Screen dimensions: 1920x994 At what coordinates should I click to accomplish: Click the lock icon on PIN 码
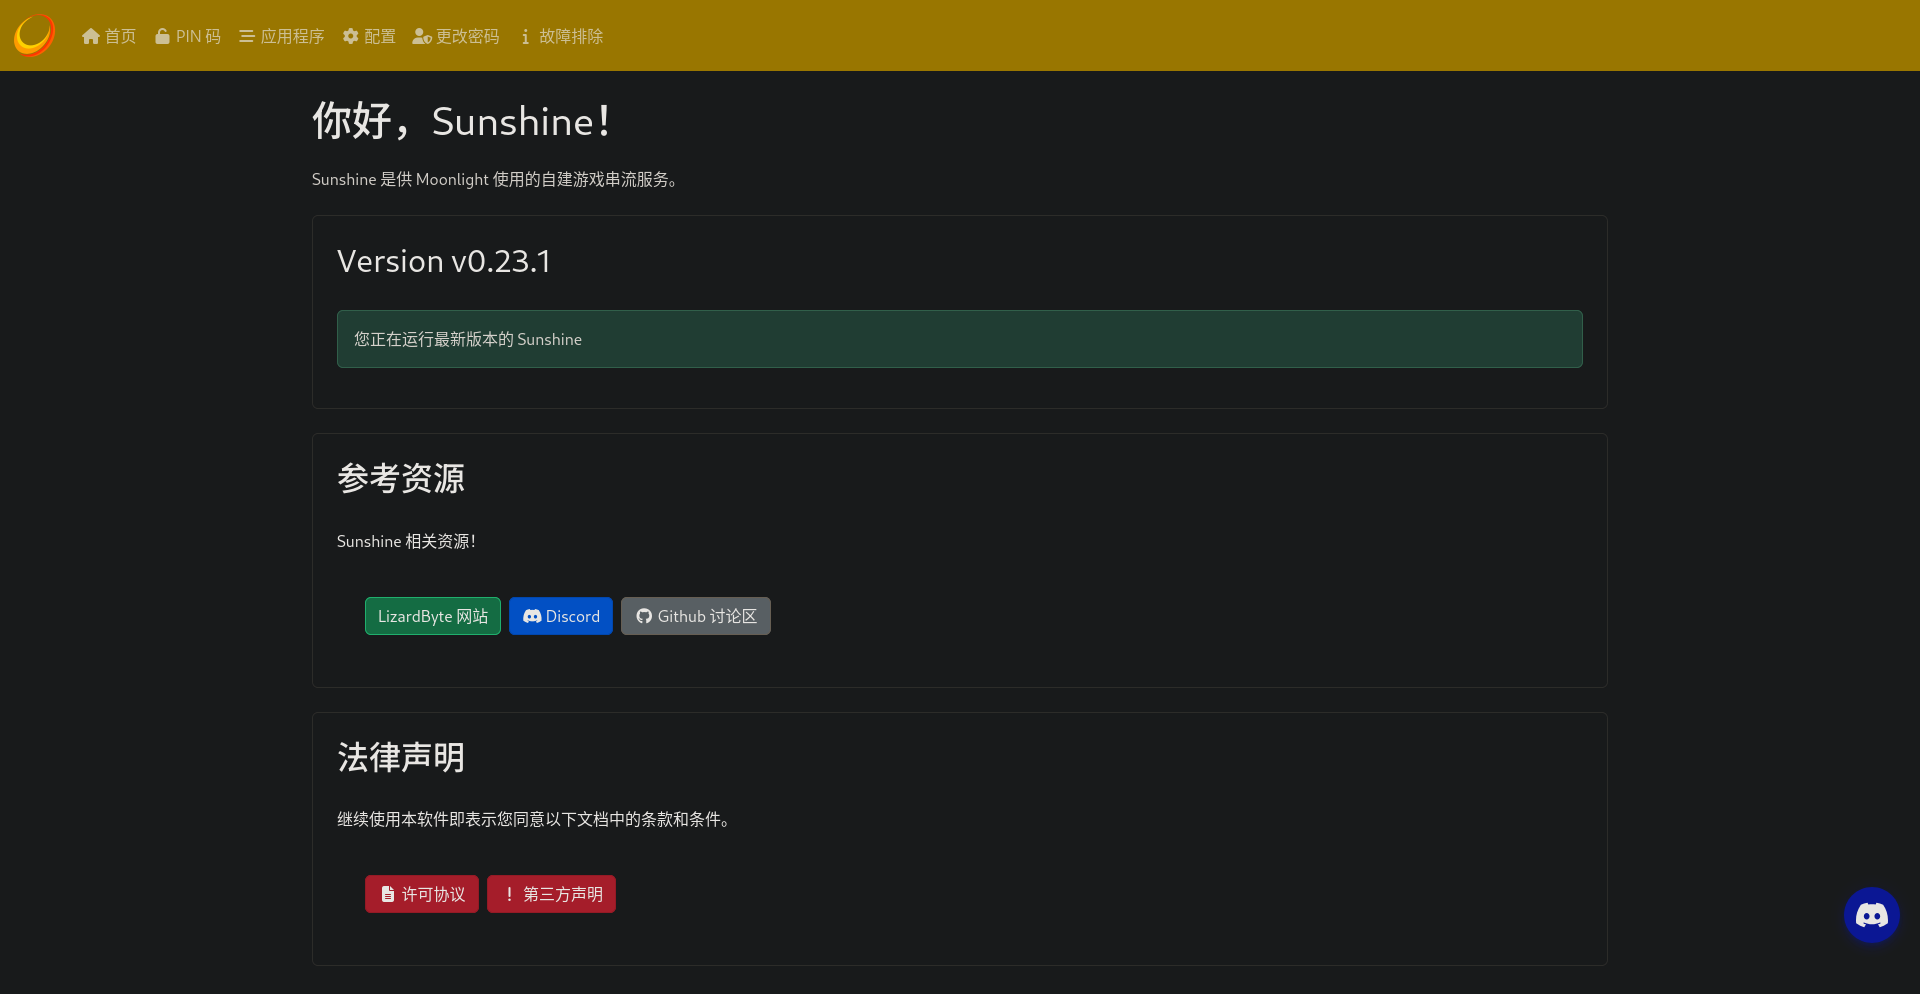[x=163, y=35]
